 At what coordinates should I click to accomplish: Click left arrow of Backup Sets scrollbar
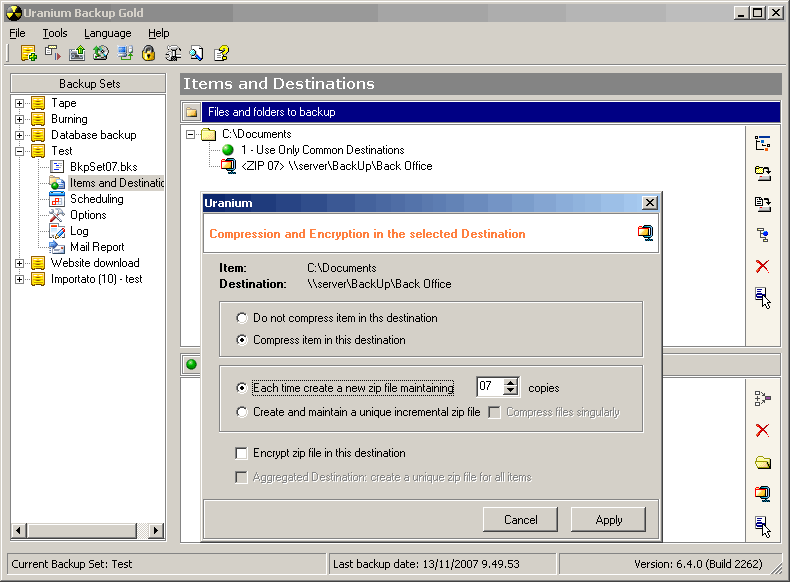click(x=19, y=530)
